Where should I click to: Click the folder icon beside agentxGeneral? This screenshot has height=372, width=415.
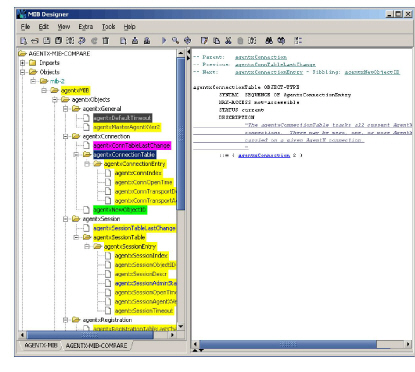(76, 109)
